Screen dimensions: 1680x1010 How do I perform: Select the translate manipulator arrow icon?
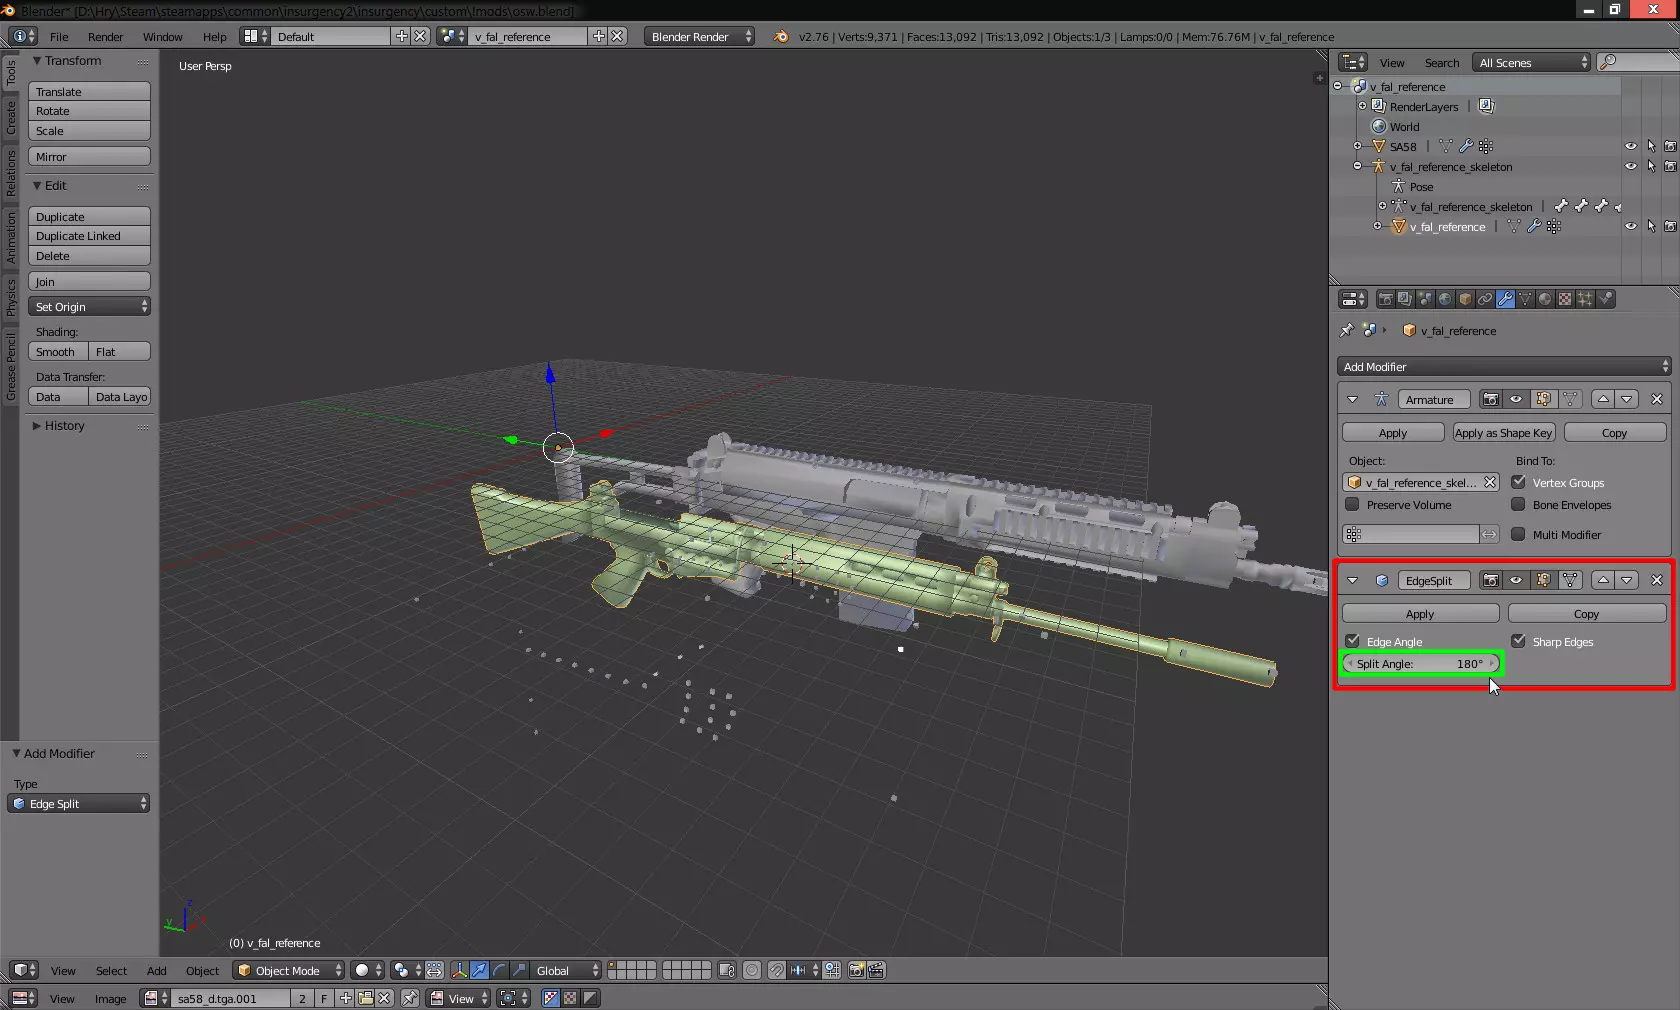coord(479,970)
